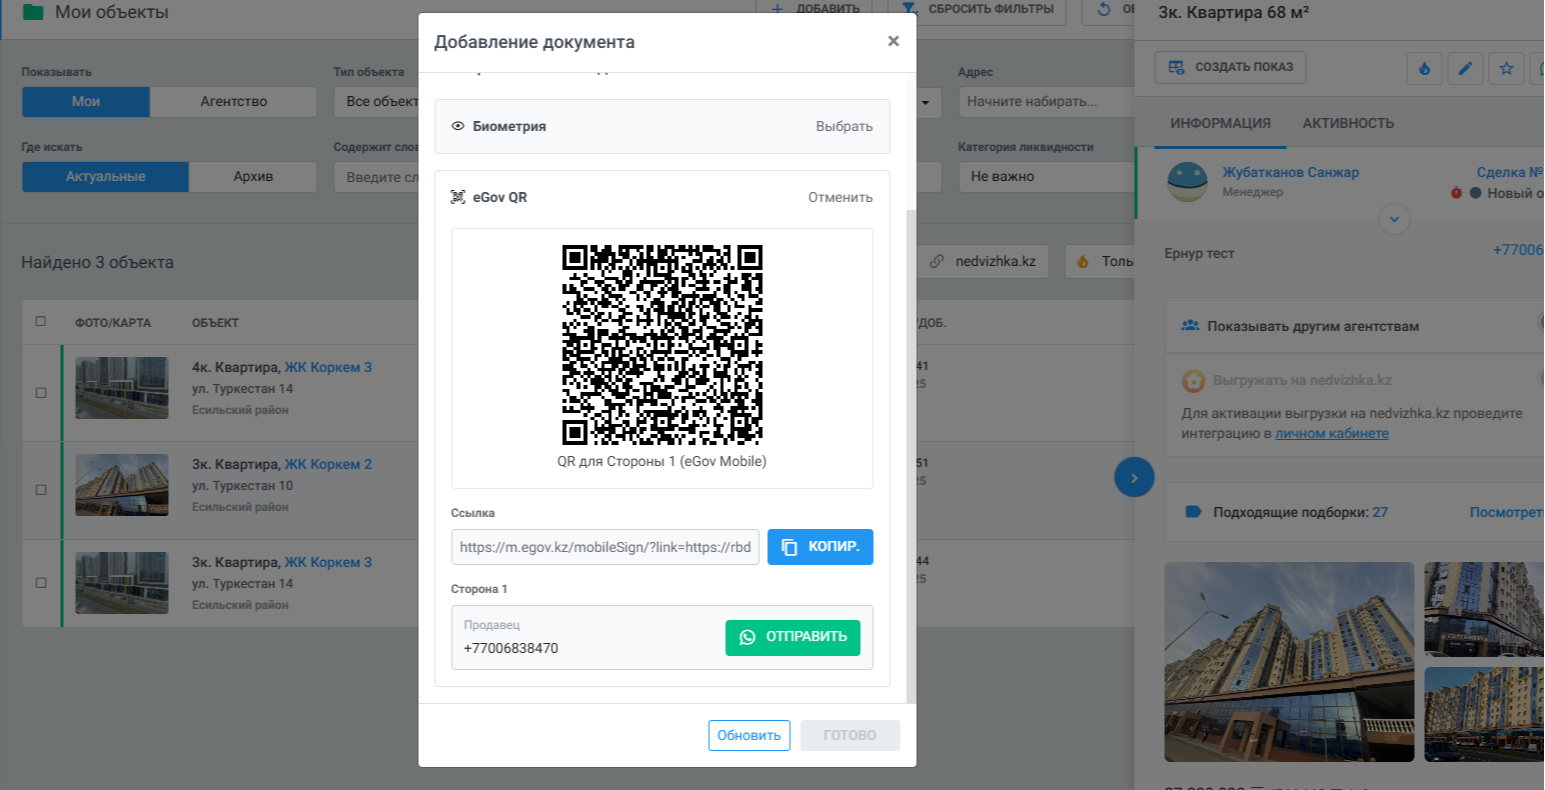Send via WhatsApp with ОТПРАВИТЬ
The image size is (1545, 790).
[792, 637]
